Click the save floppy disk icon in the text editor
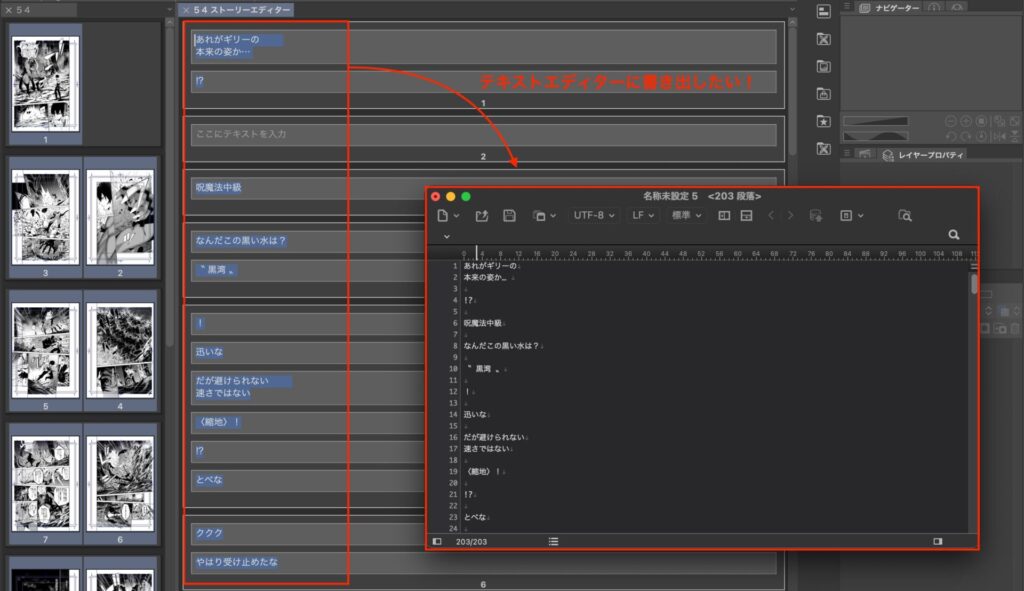Screen dimensions: 1024x591 coord(509,215)
